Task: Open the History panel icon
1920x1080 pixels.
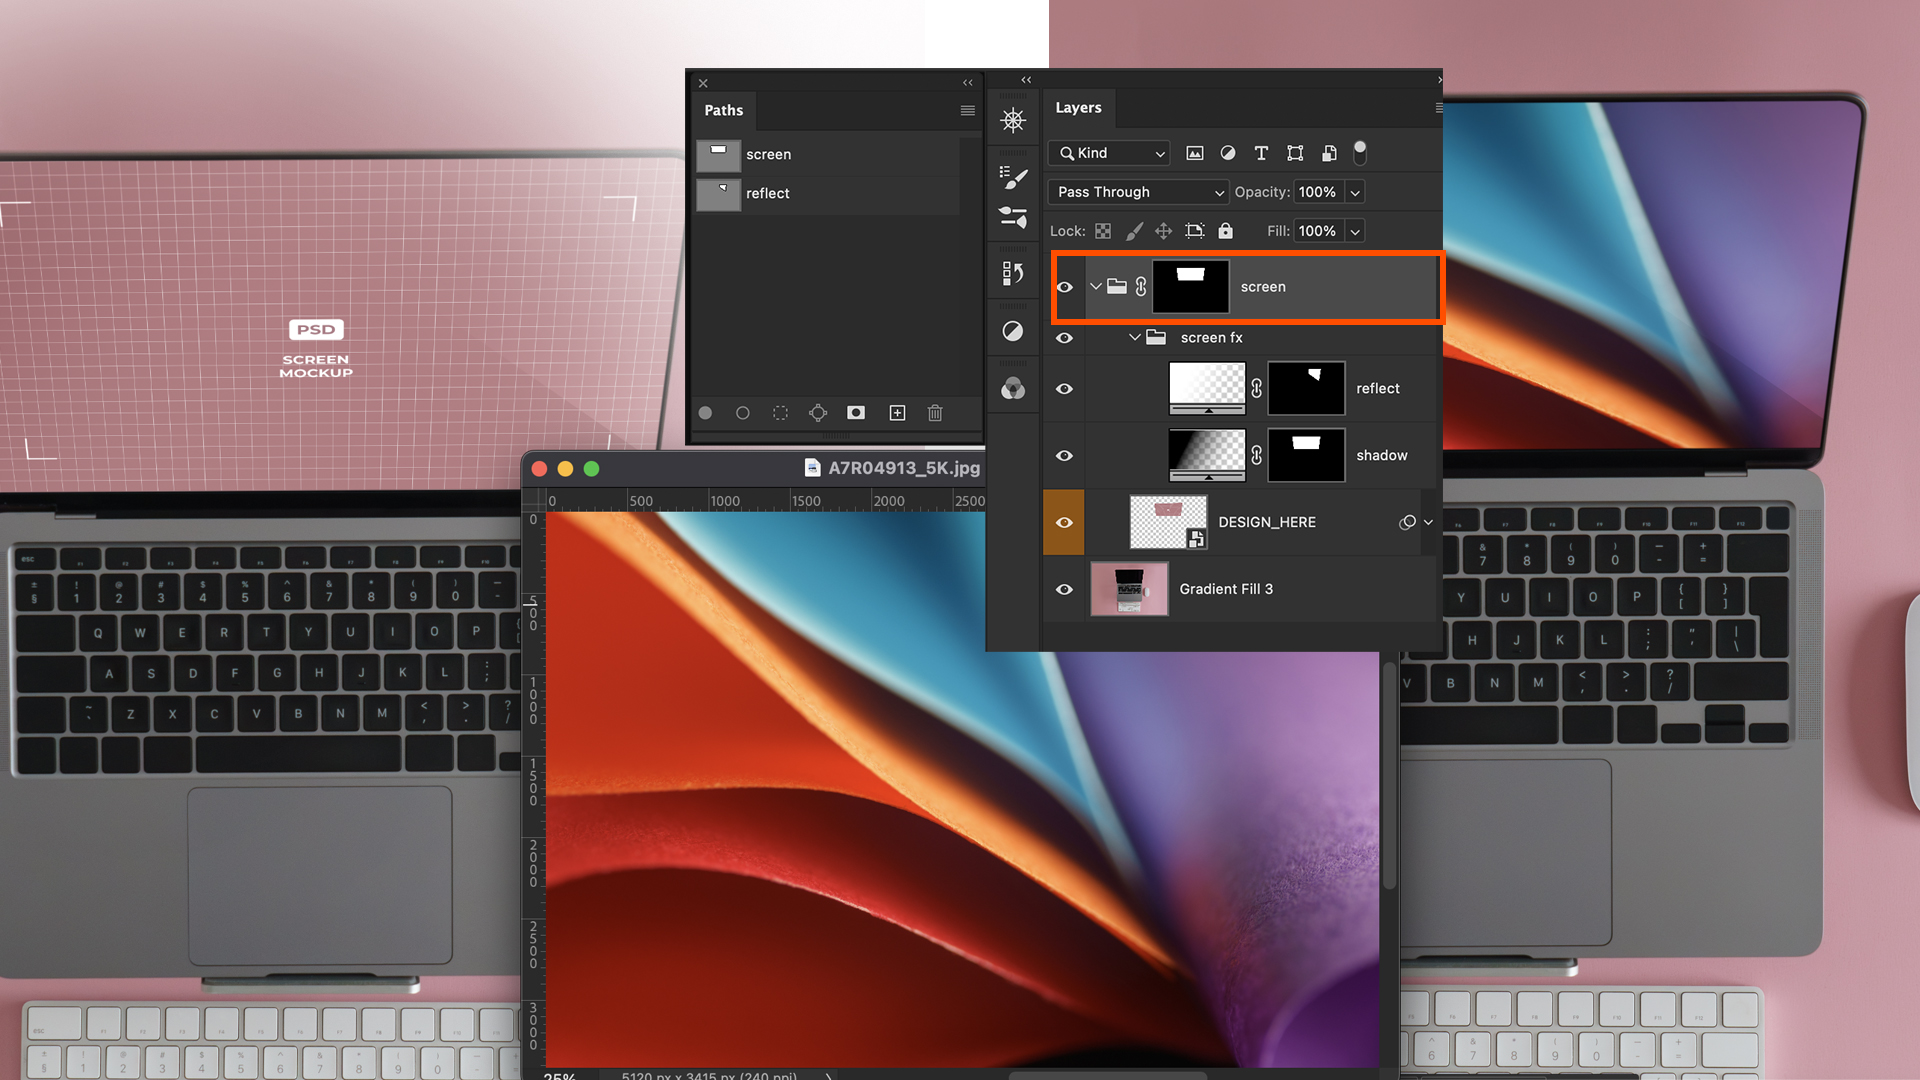Action: [x=1013, y=273]
